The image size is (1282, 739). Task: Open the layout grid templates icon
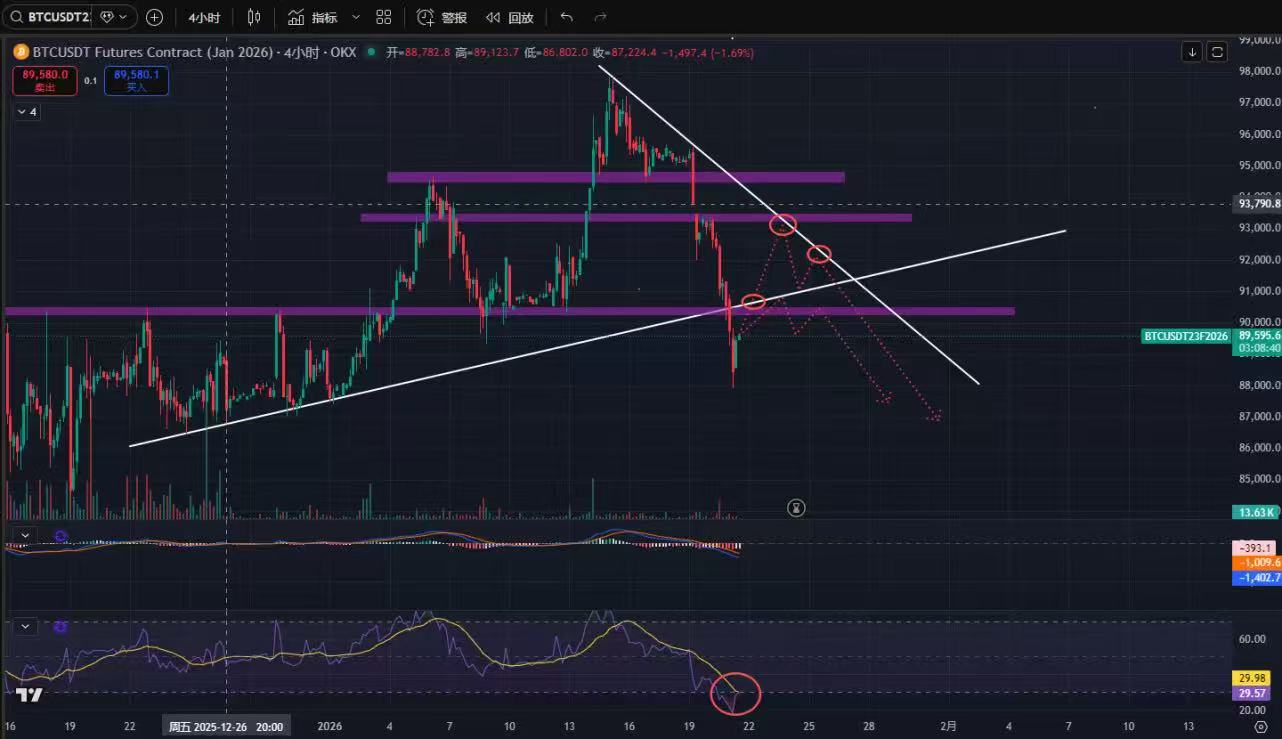coord(384,17)
